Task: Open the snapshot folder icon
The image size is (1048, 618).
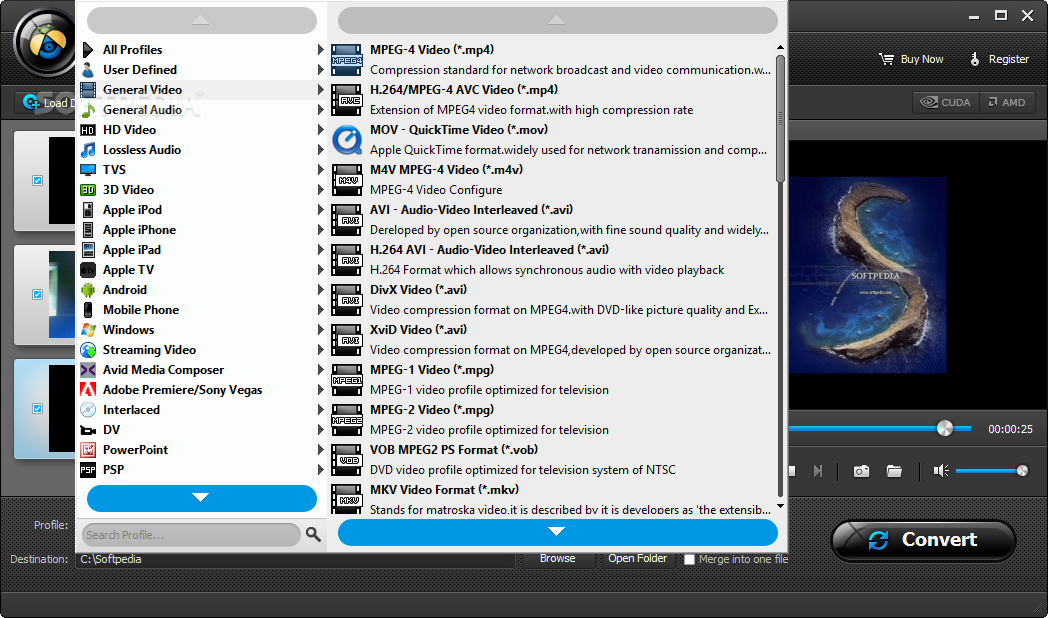Action: coord(894,471)
